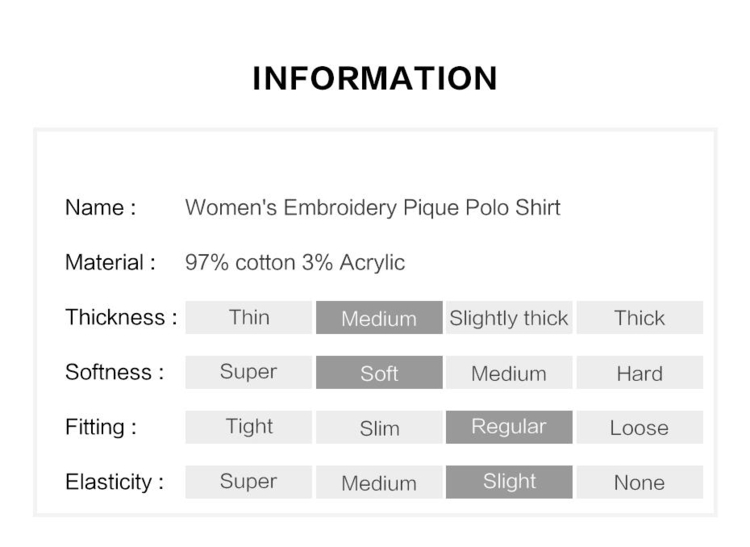
Task: Select the Hard softness option
Action: click(x=640, y=372)
